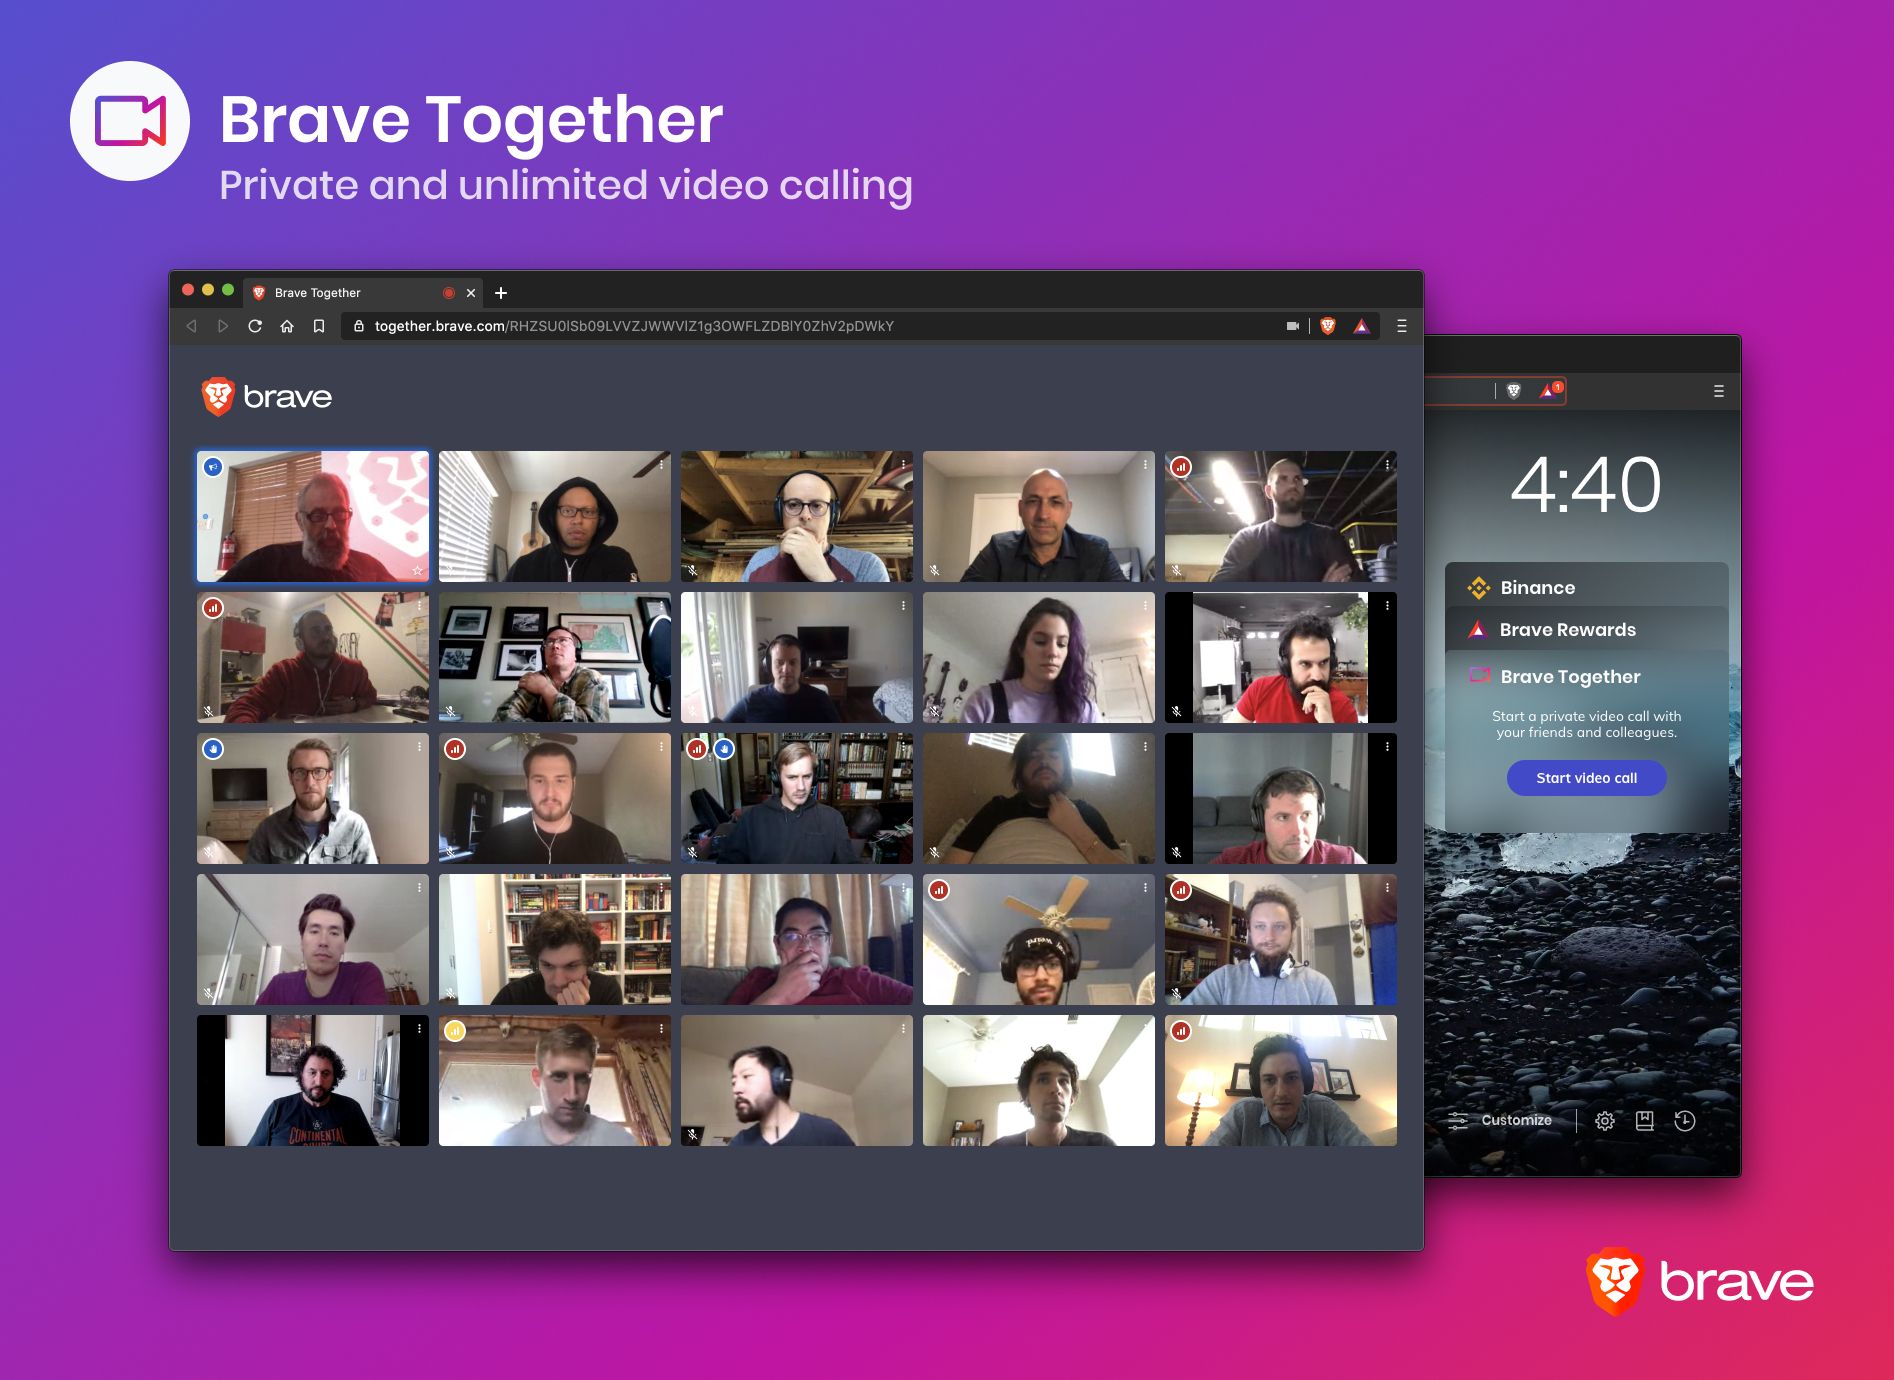This screenshot has width=1894, height=1380.
Task: Click the star icon on the highlighted tile
Action: point(418,571)
